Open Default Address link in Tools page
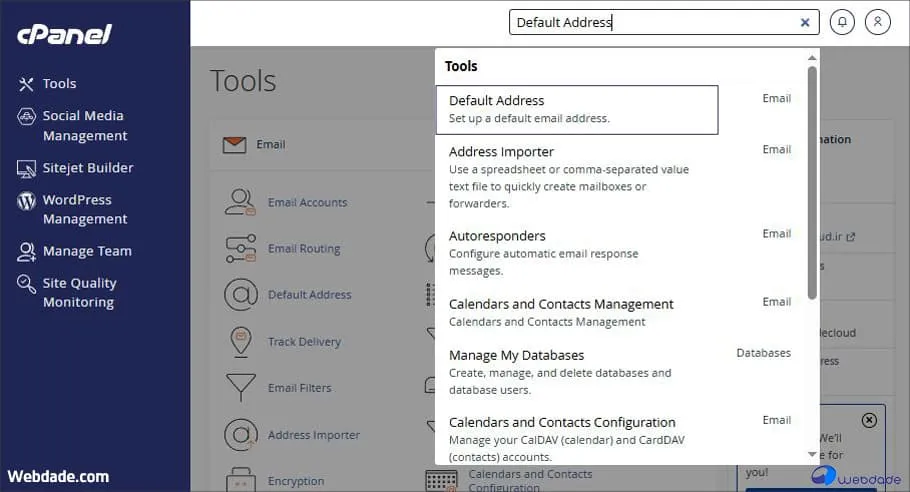 (309, 295)
